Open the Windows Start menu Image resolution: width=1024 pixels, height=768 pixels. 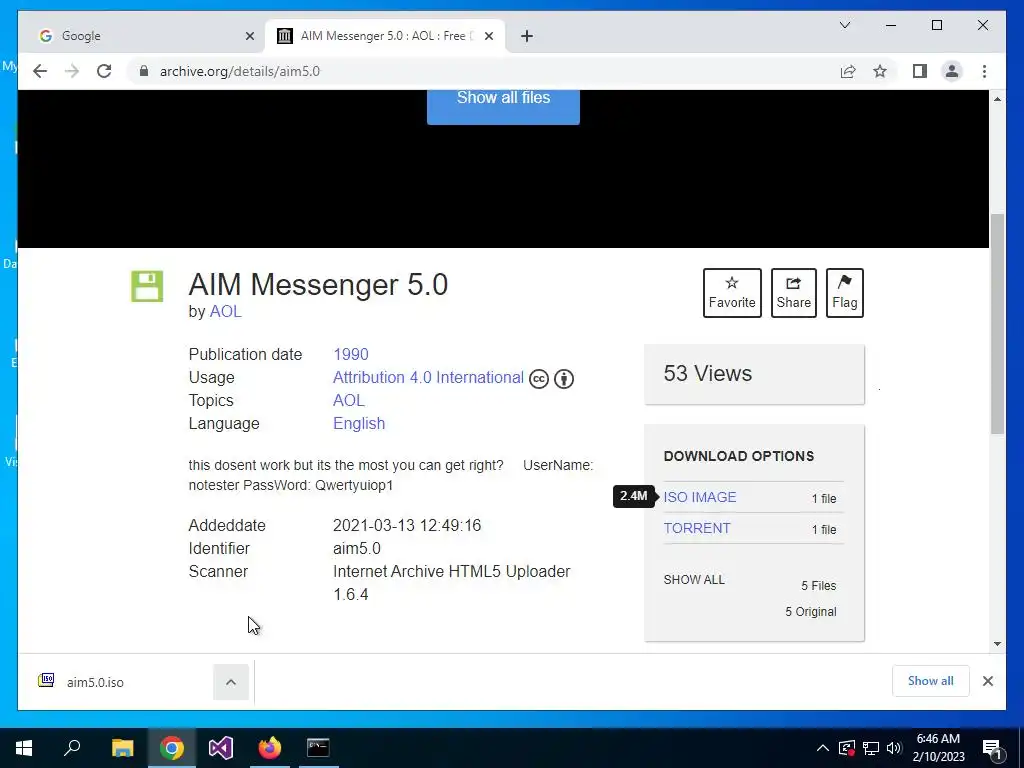[24, 748]
